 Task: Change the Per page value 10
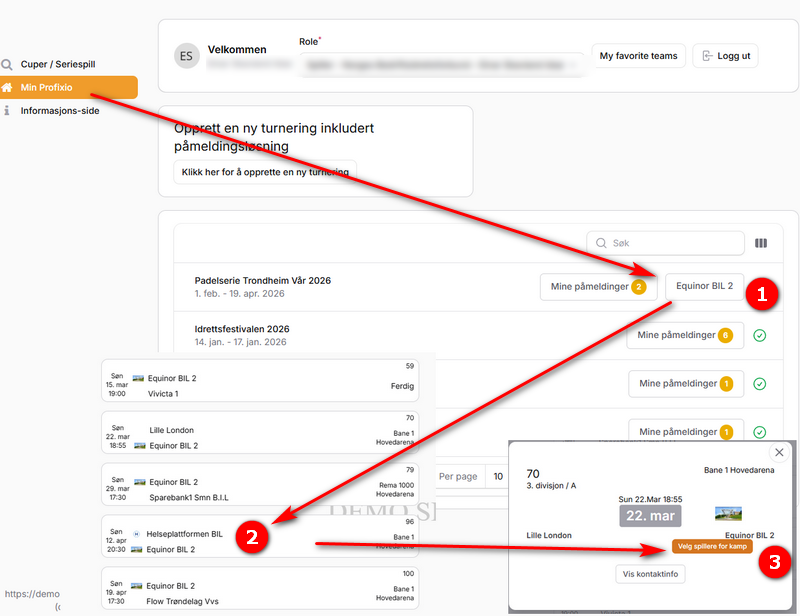[498, 476]
